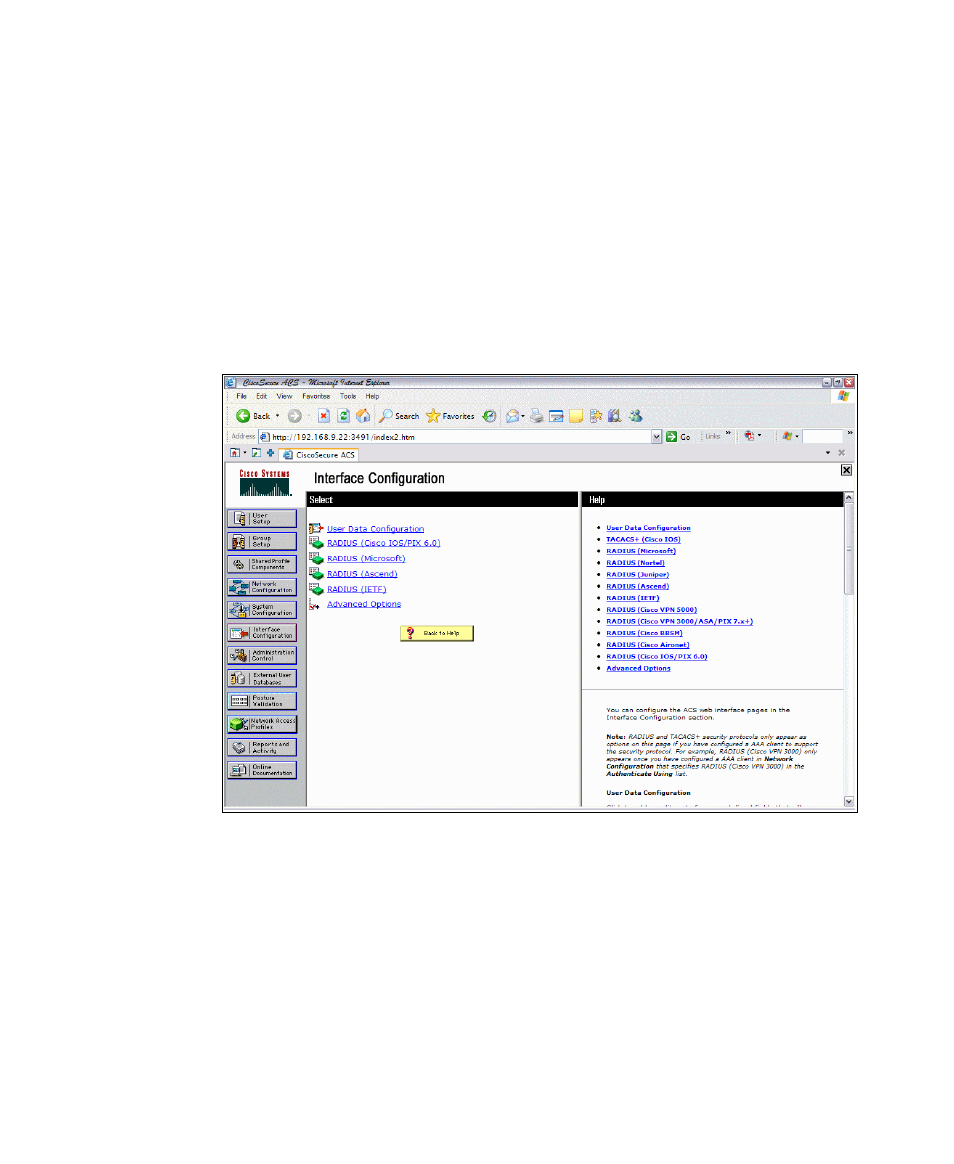Image resolution: width=954 pixels, height=1164 pixels.
Task: Open the Help menu in menu bar
Action: 373,396
